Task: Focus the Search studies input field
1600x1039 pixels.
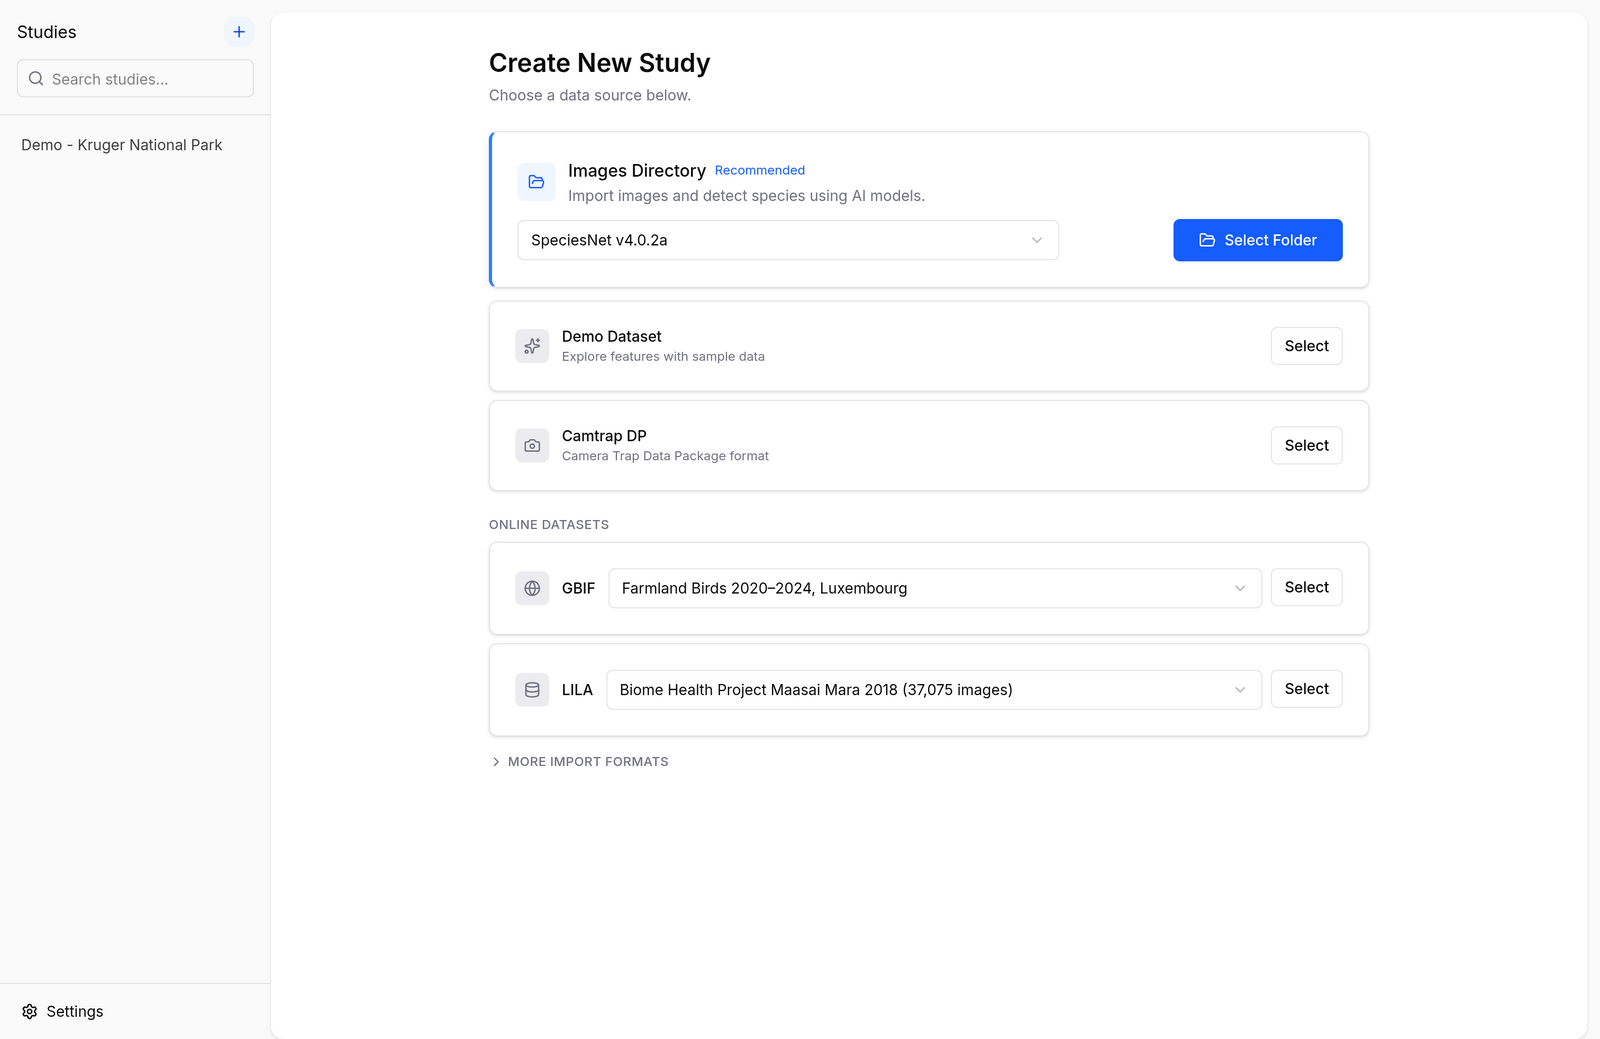Action: [135, 79]
